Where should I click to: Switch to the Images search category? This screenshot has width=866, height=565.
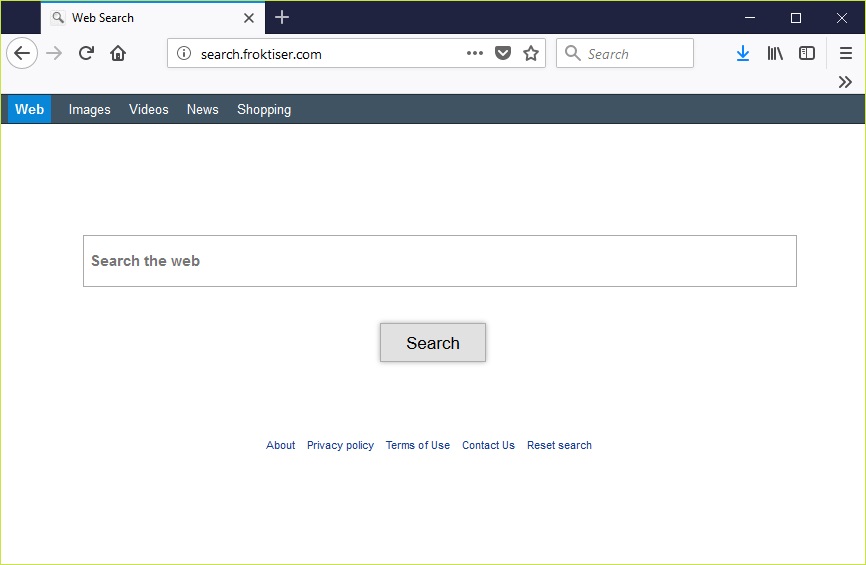point(89,110)
